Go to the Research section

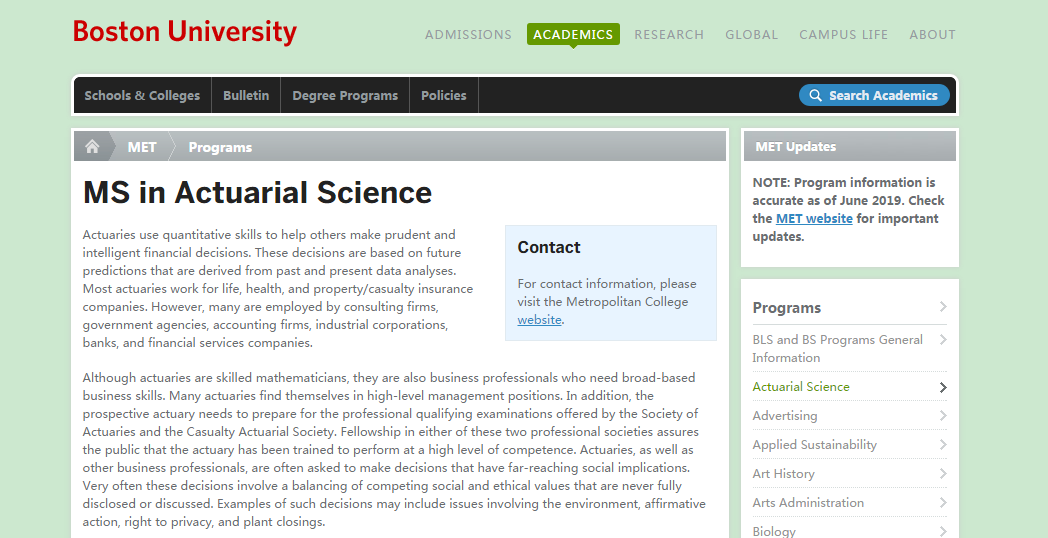point(669,34)
